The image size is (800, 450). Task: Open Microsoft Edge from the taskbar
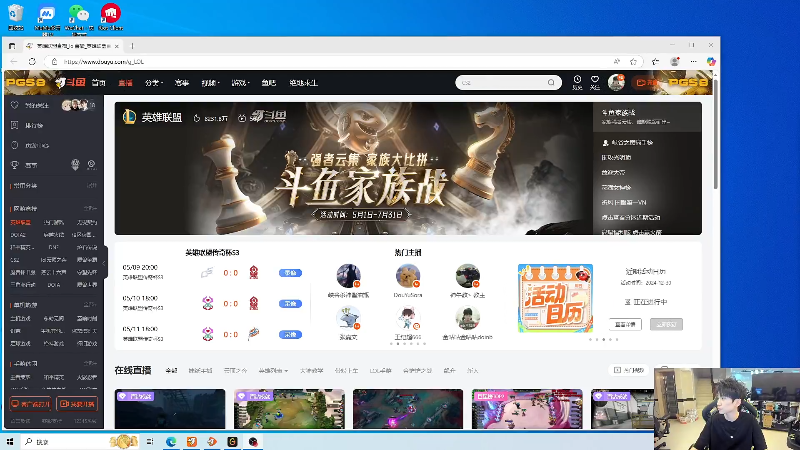tap(171, 442)
